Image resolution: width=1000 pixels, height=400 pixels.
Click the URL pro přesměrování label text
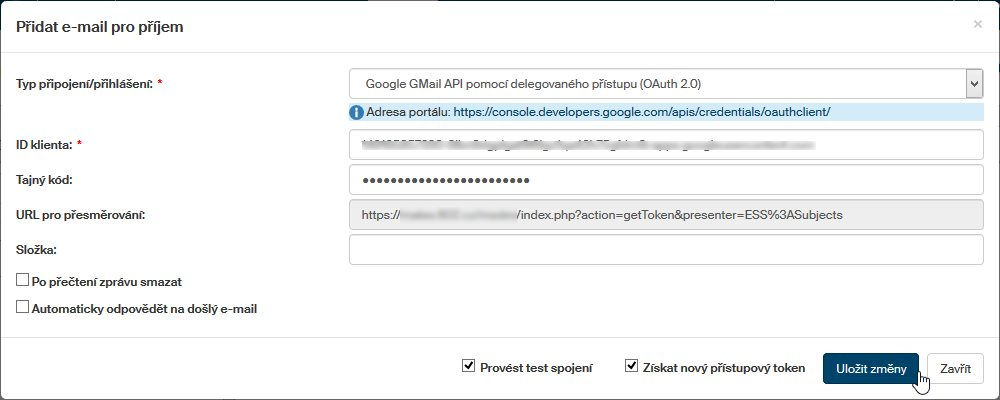click(x=81, y=215)
